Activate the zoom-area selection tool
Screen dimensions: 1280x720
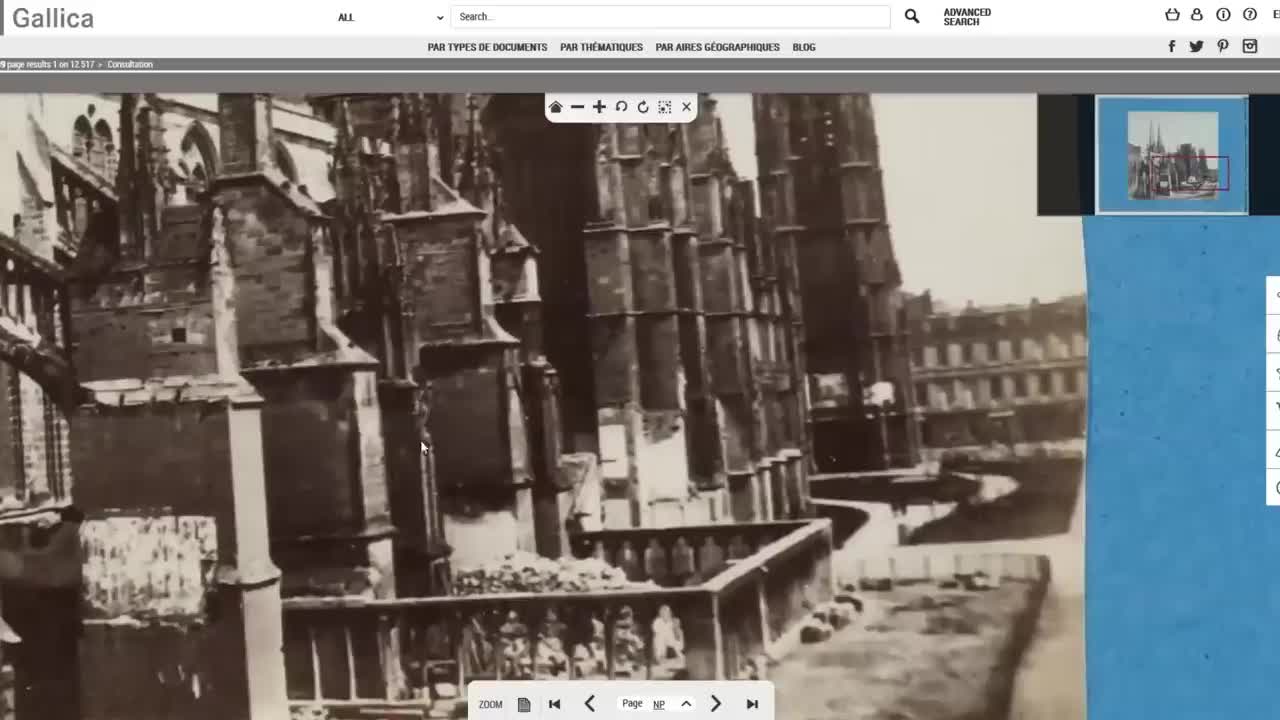(664, 107)
